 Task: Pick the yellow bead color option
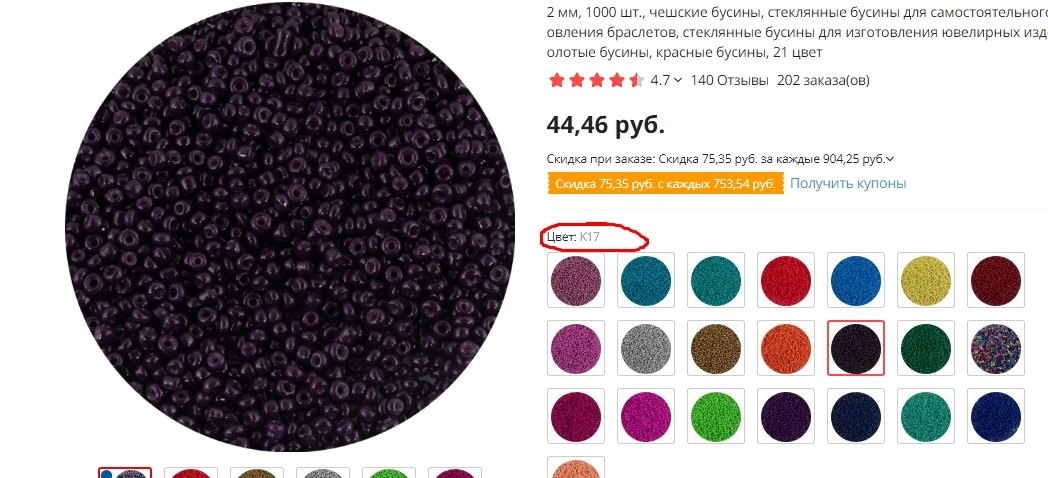coord(926,279)
